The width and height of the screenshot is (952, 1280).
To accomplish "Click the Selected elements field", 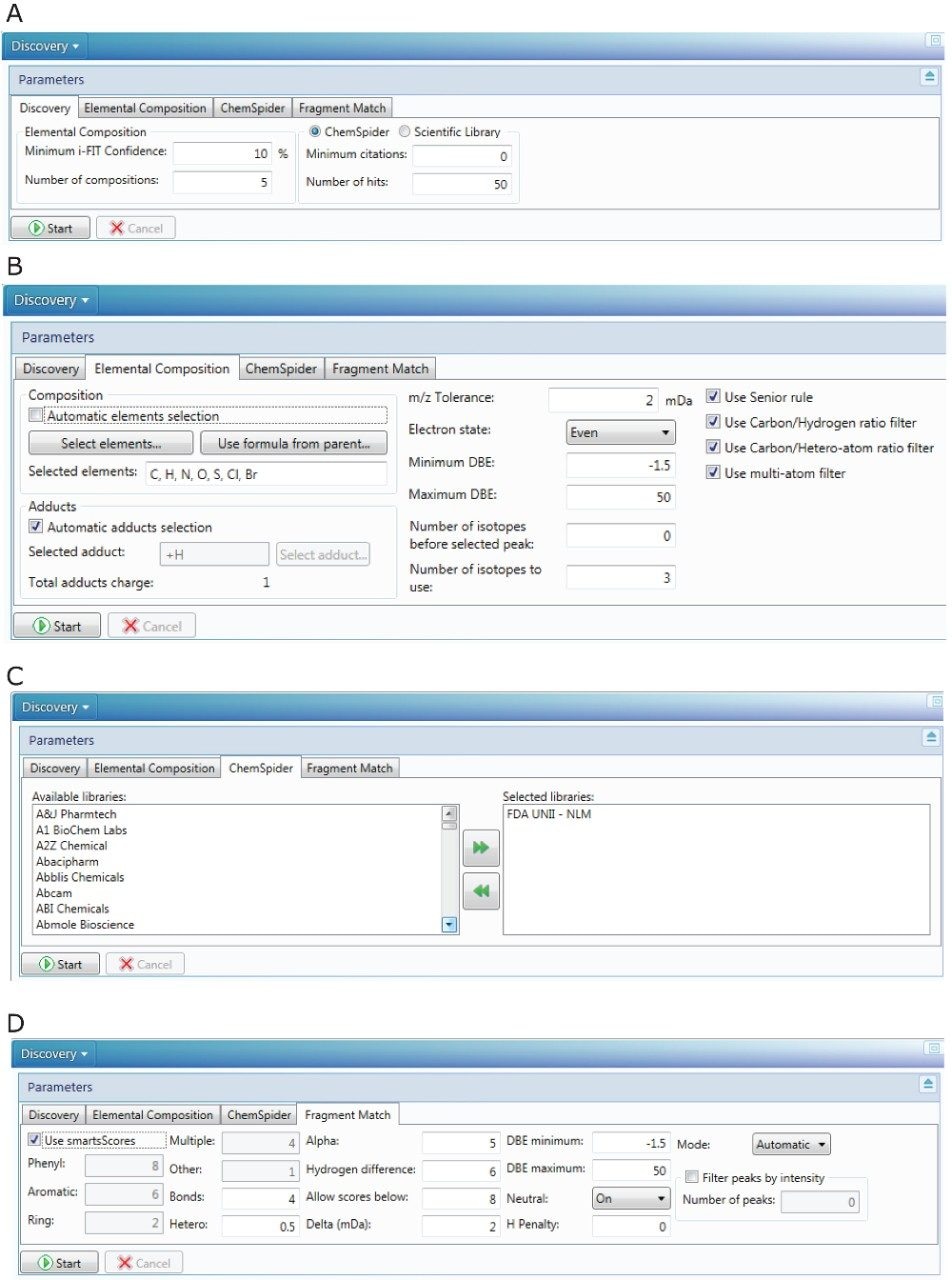I will pyautogui.click(x=266, y=474).
